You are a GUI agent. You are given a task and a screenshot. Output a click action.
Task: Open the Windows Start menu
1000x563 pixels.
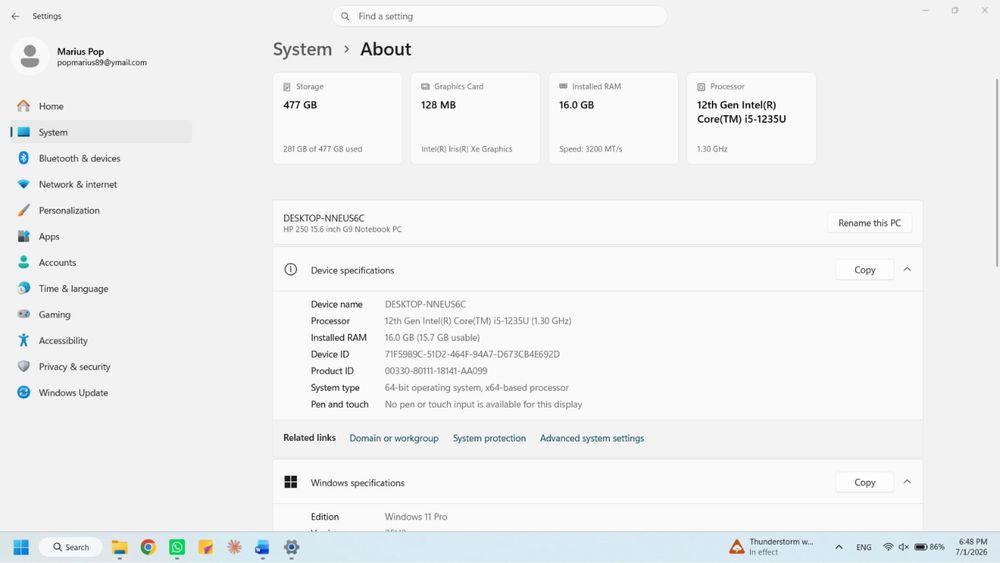(x=21, y=547)
